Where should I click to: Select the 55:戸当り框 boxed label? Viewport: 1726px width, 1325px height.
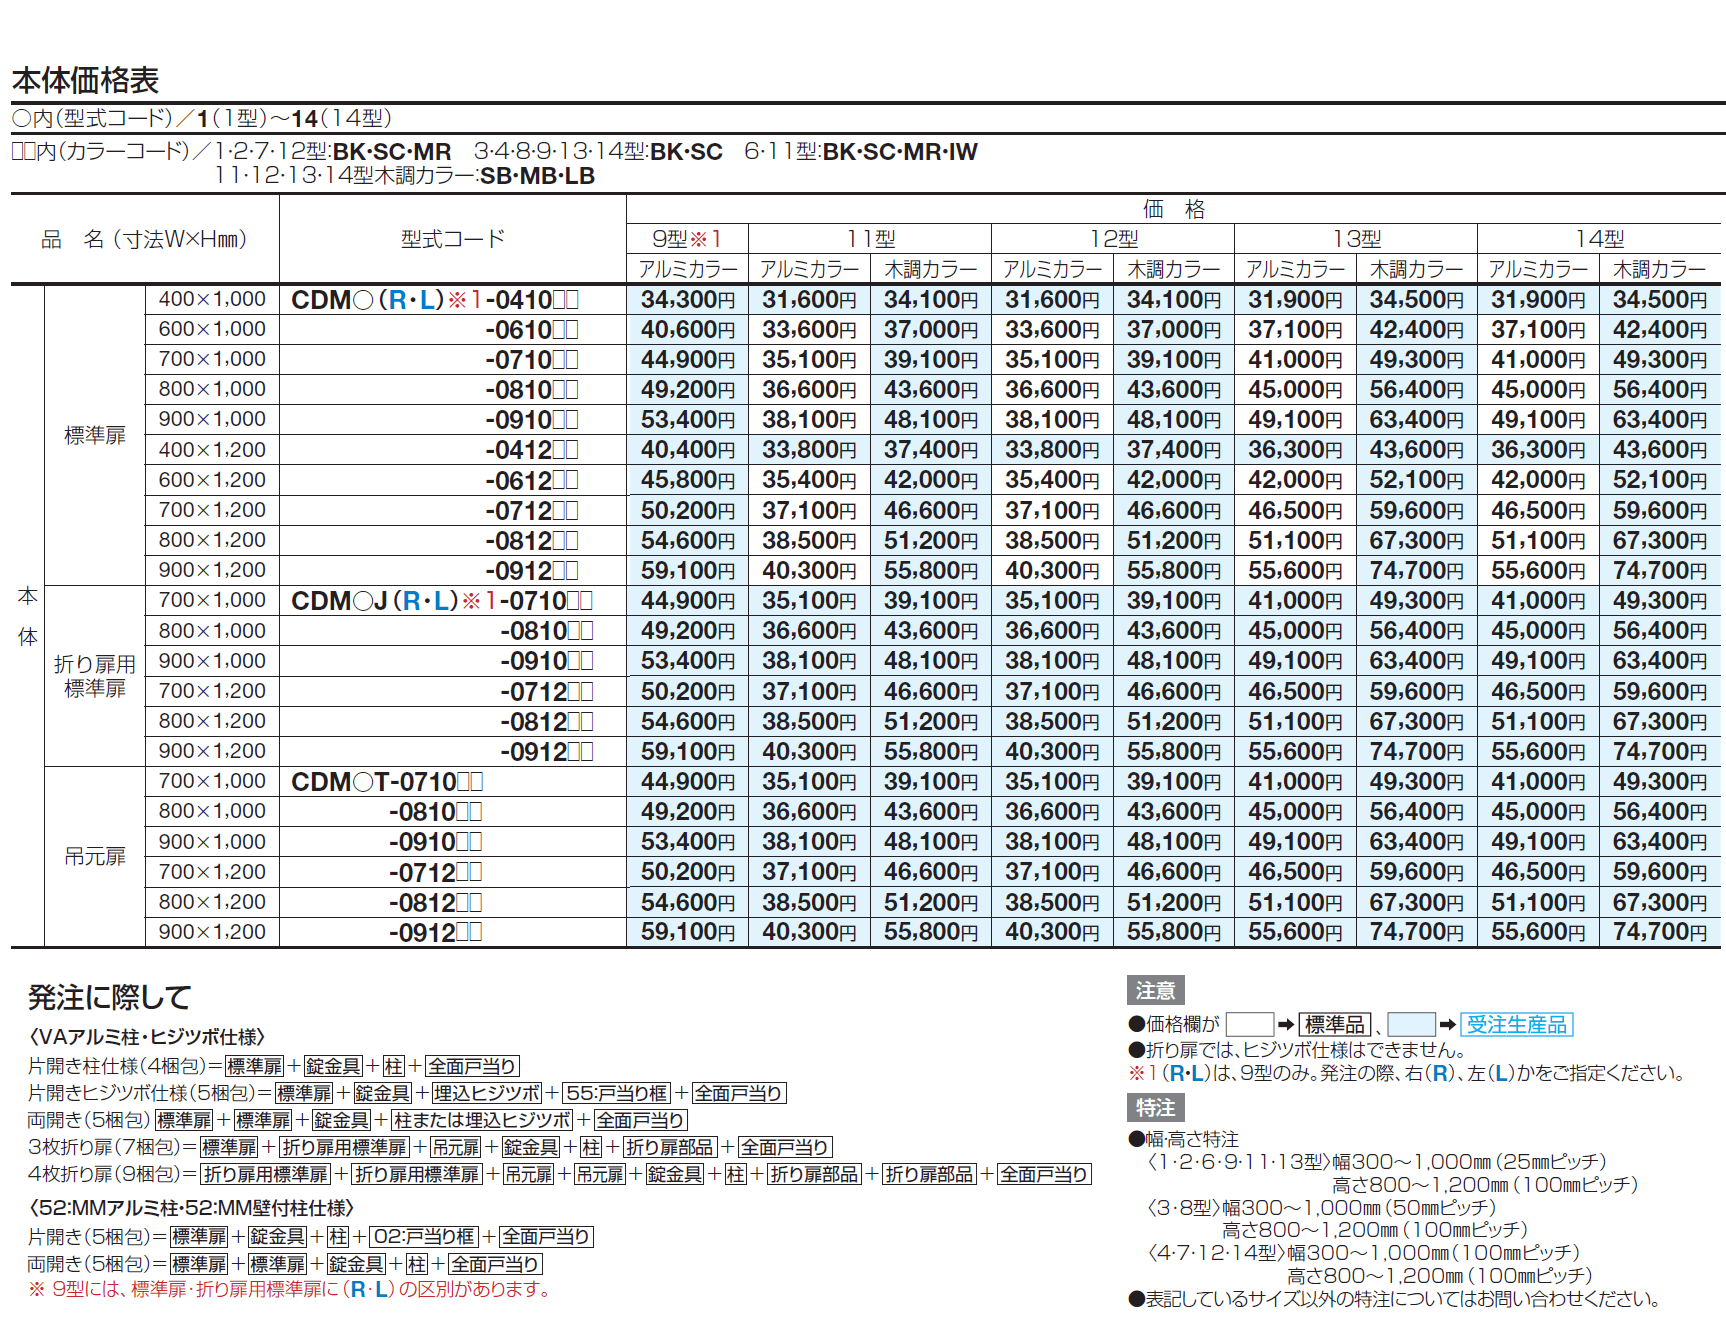pyautogui.click(x=614, y=1093)
